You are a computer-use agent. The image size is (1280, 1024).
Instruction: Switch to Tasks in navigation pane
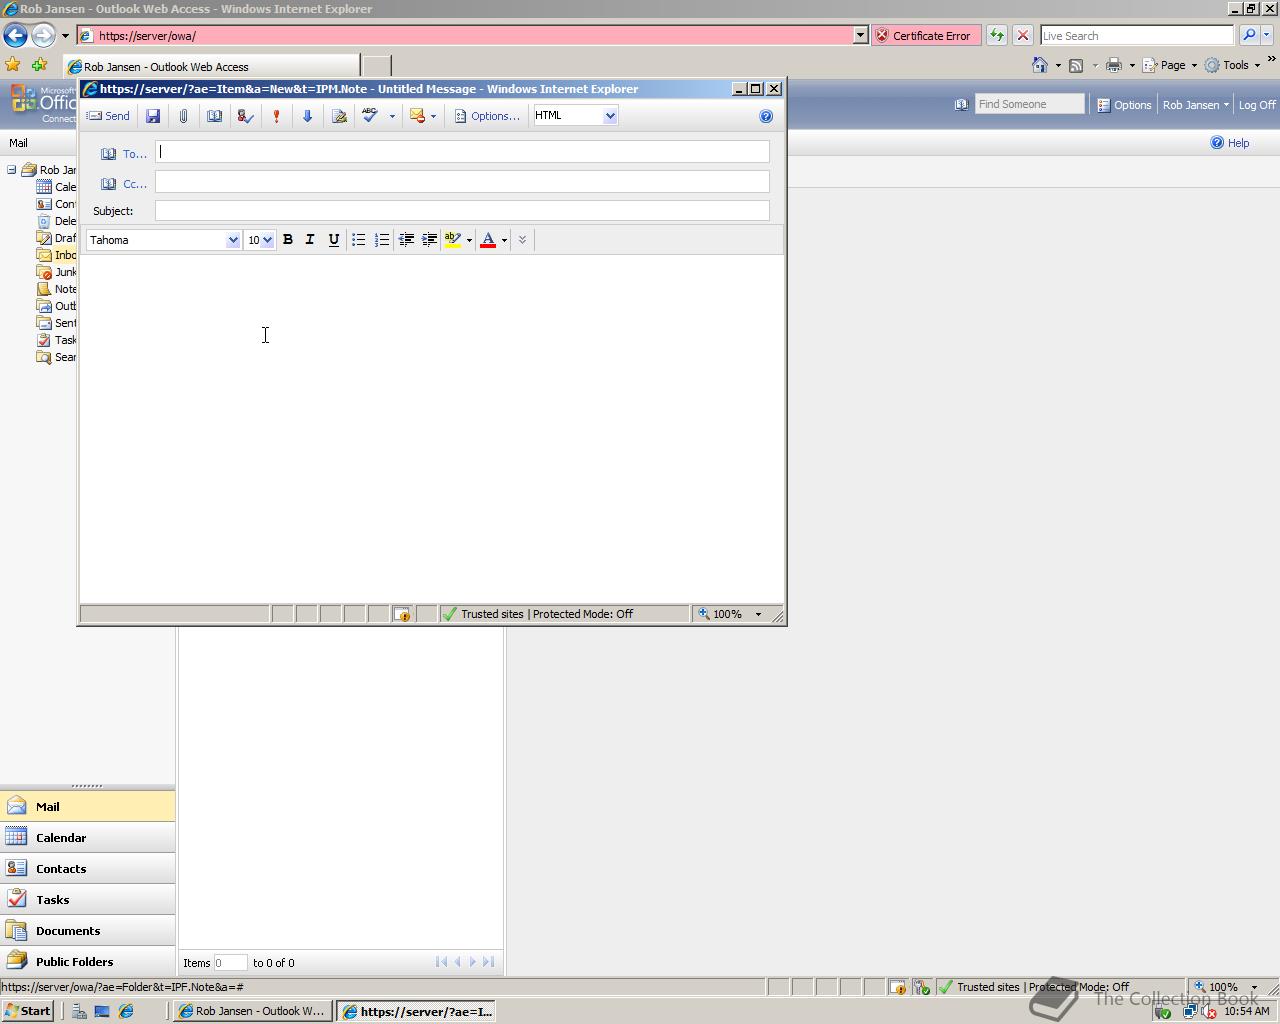88,899
